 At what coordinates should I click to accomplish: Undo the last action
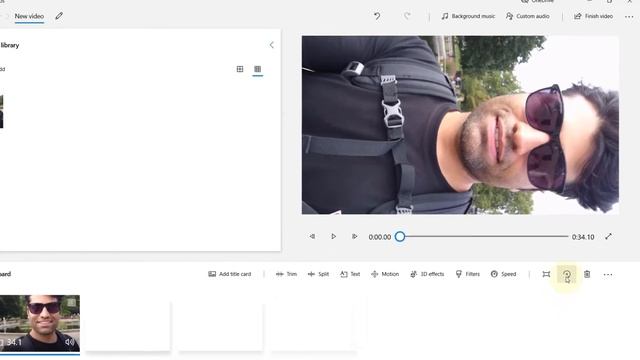point(377,16)
